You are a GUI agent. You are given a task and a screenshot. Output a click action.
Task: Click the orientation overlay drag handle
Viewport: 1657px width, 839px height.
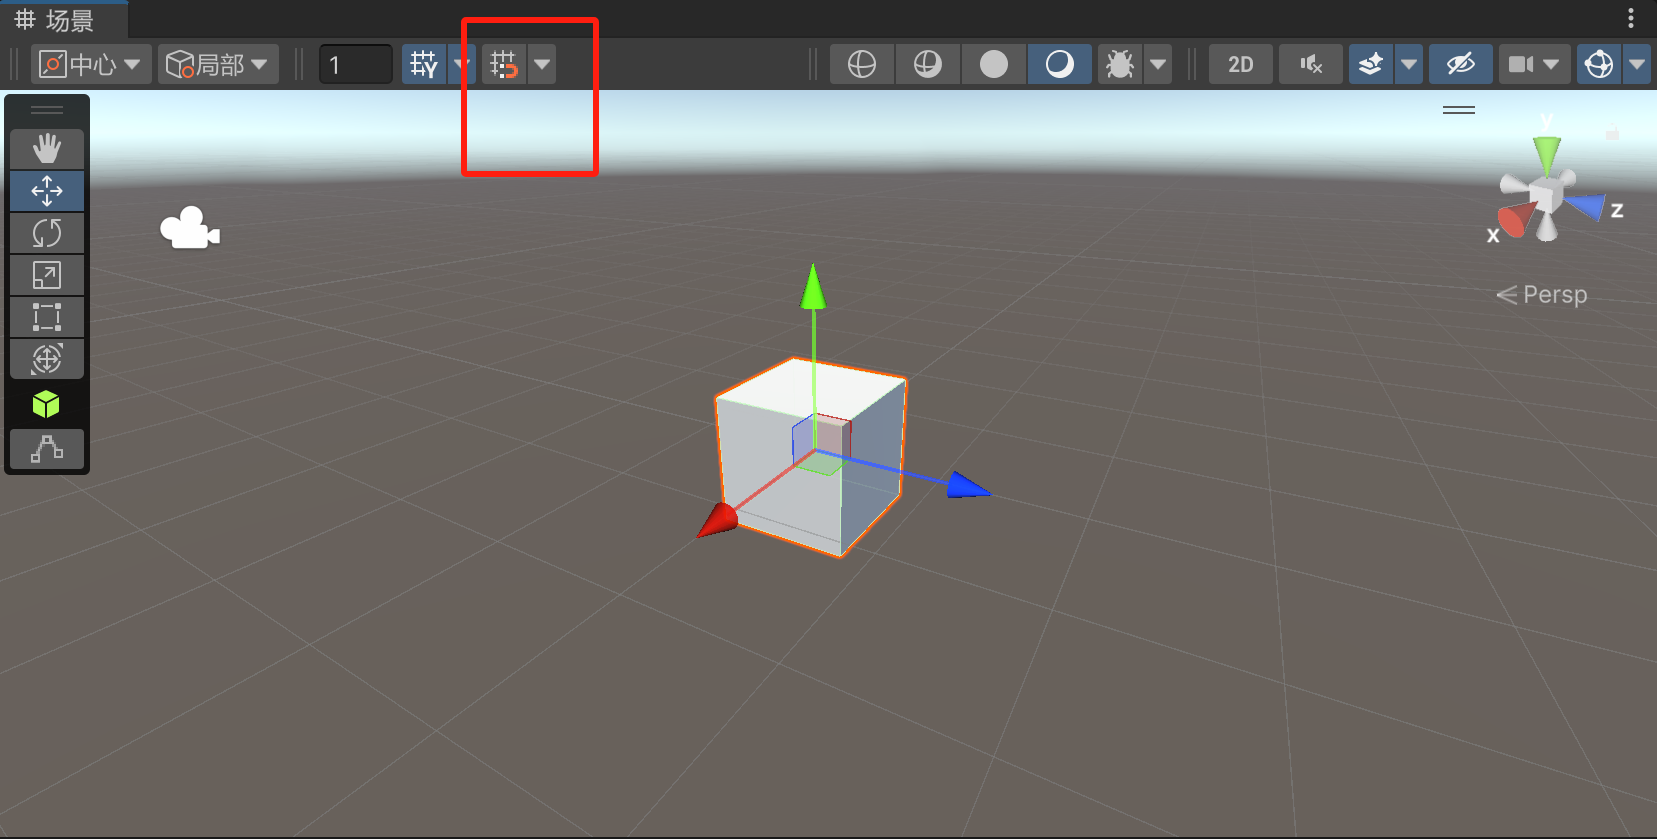click(1459, 110)
